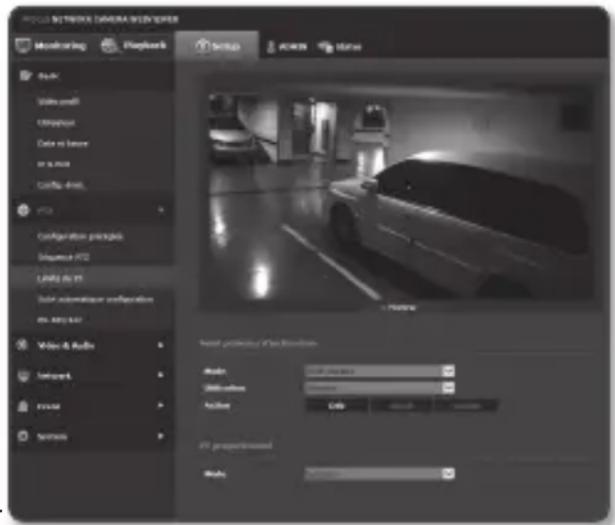Select Configuration principale in sidebar
Screen dimensions: 615x525
(80, 239)
